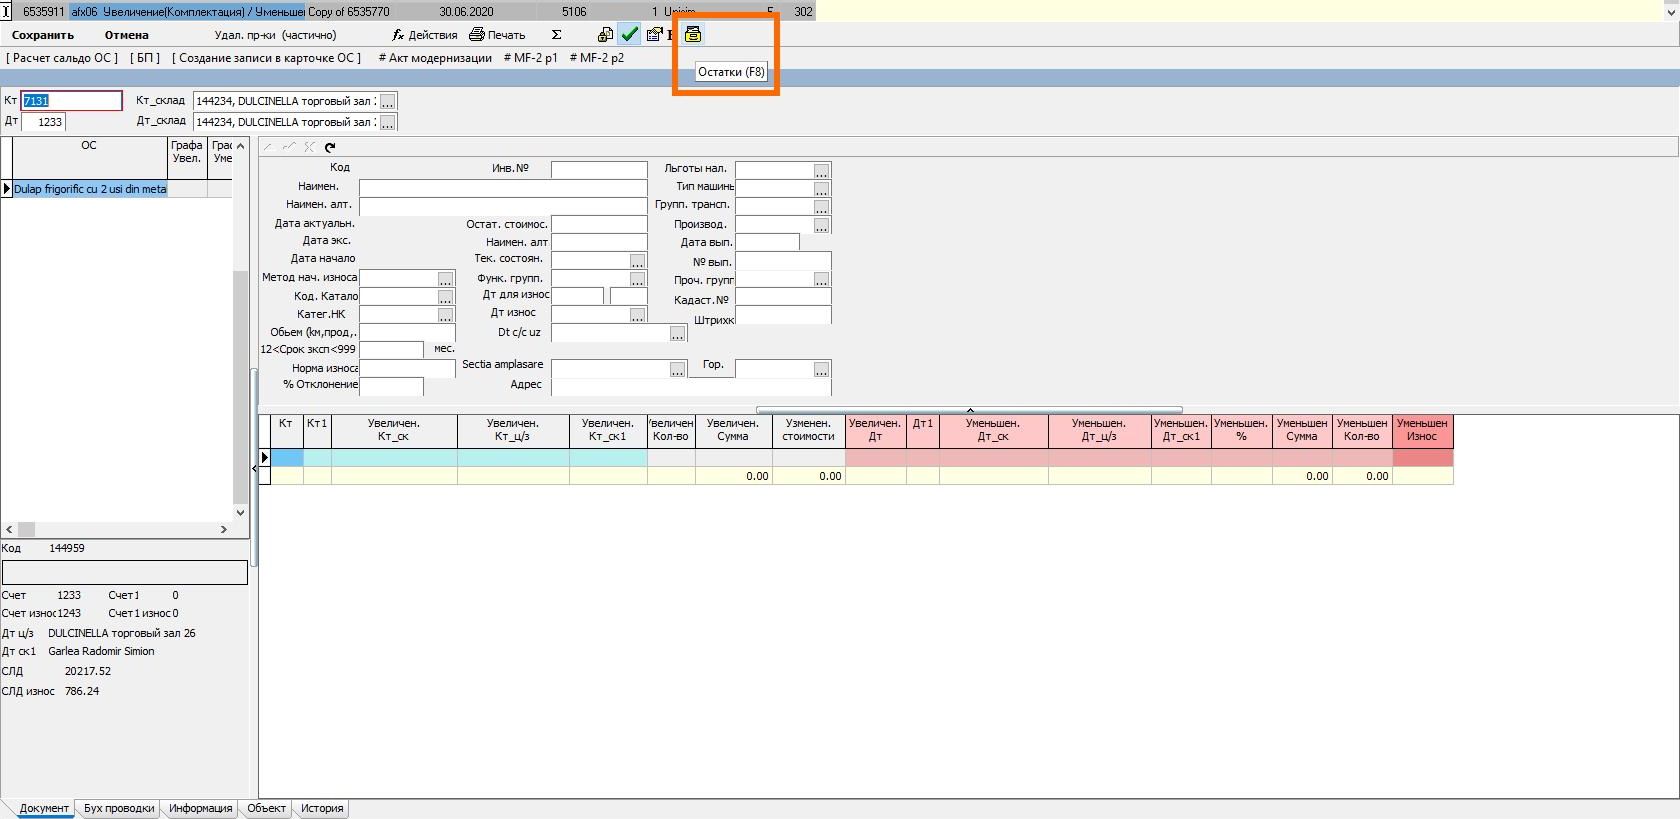Switch to the Информация tab

[x=200, y=808]
